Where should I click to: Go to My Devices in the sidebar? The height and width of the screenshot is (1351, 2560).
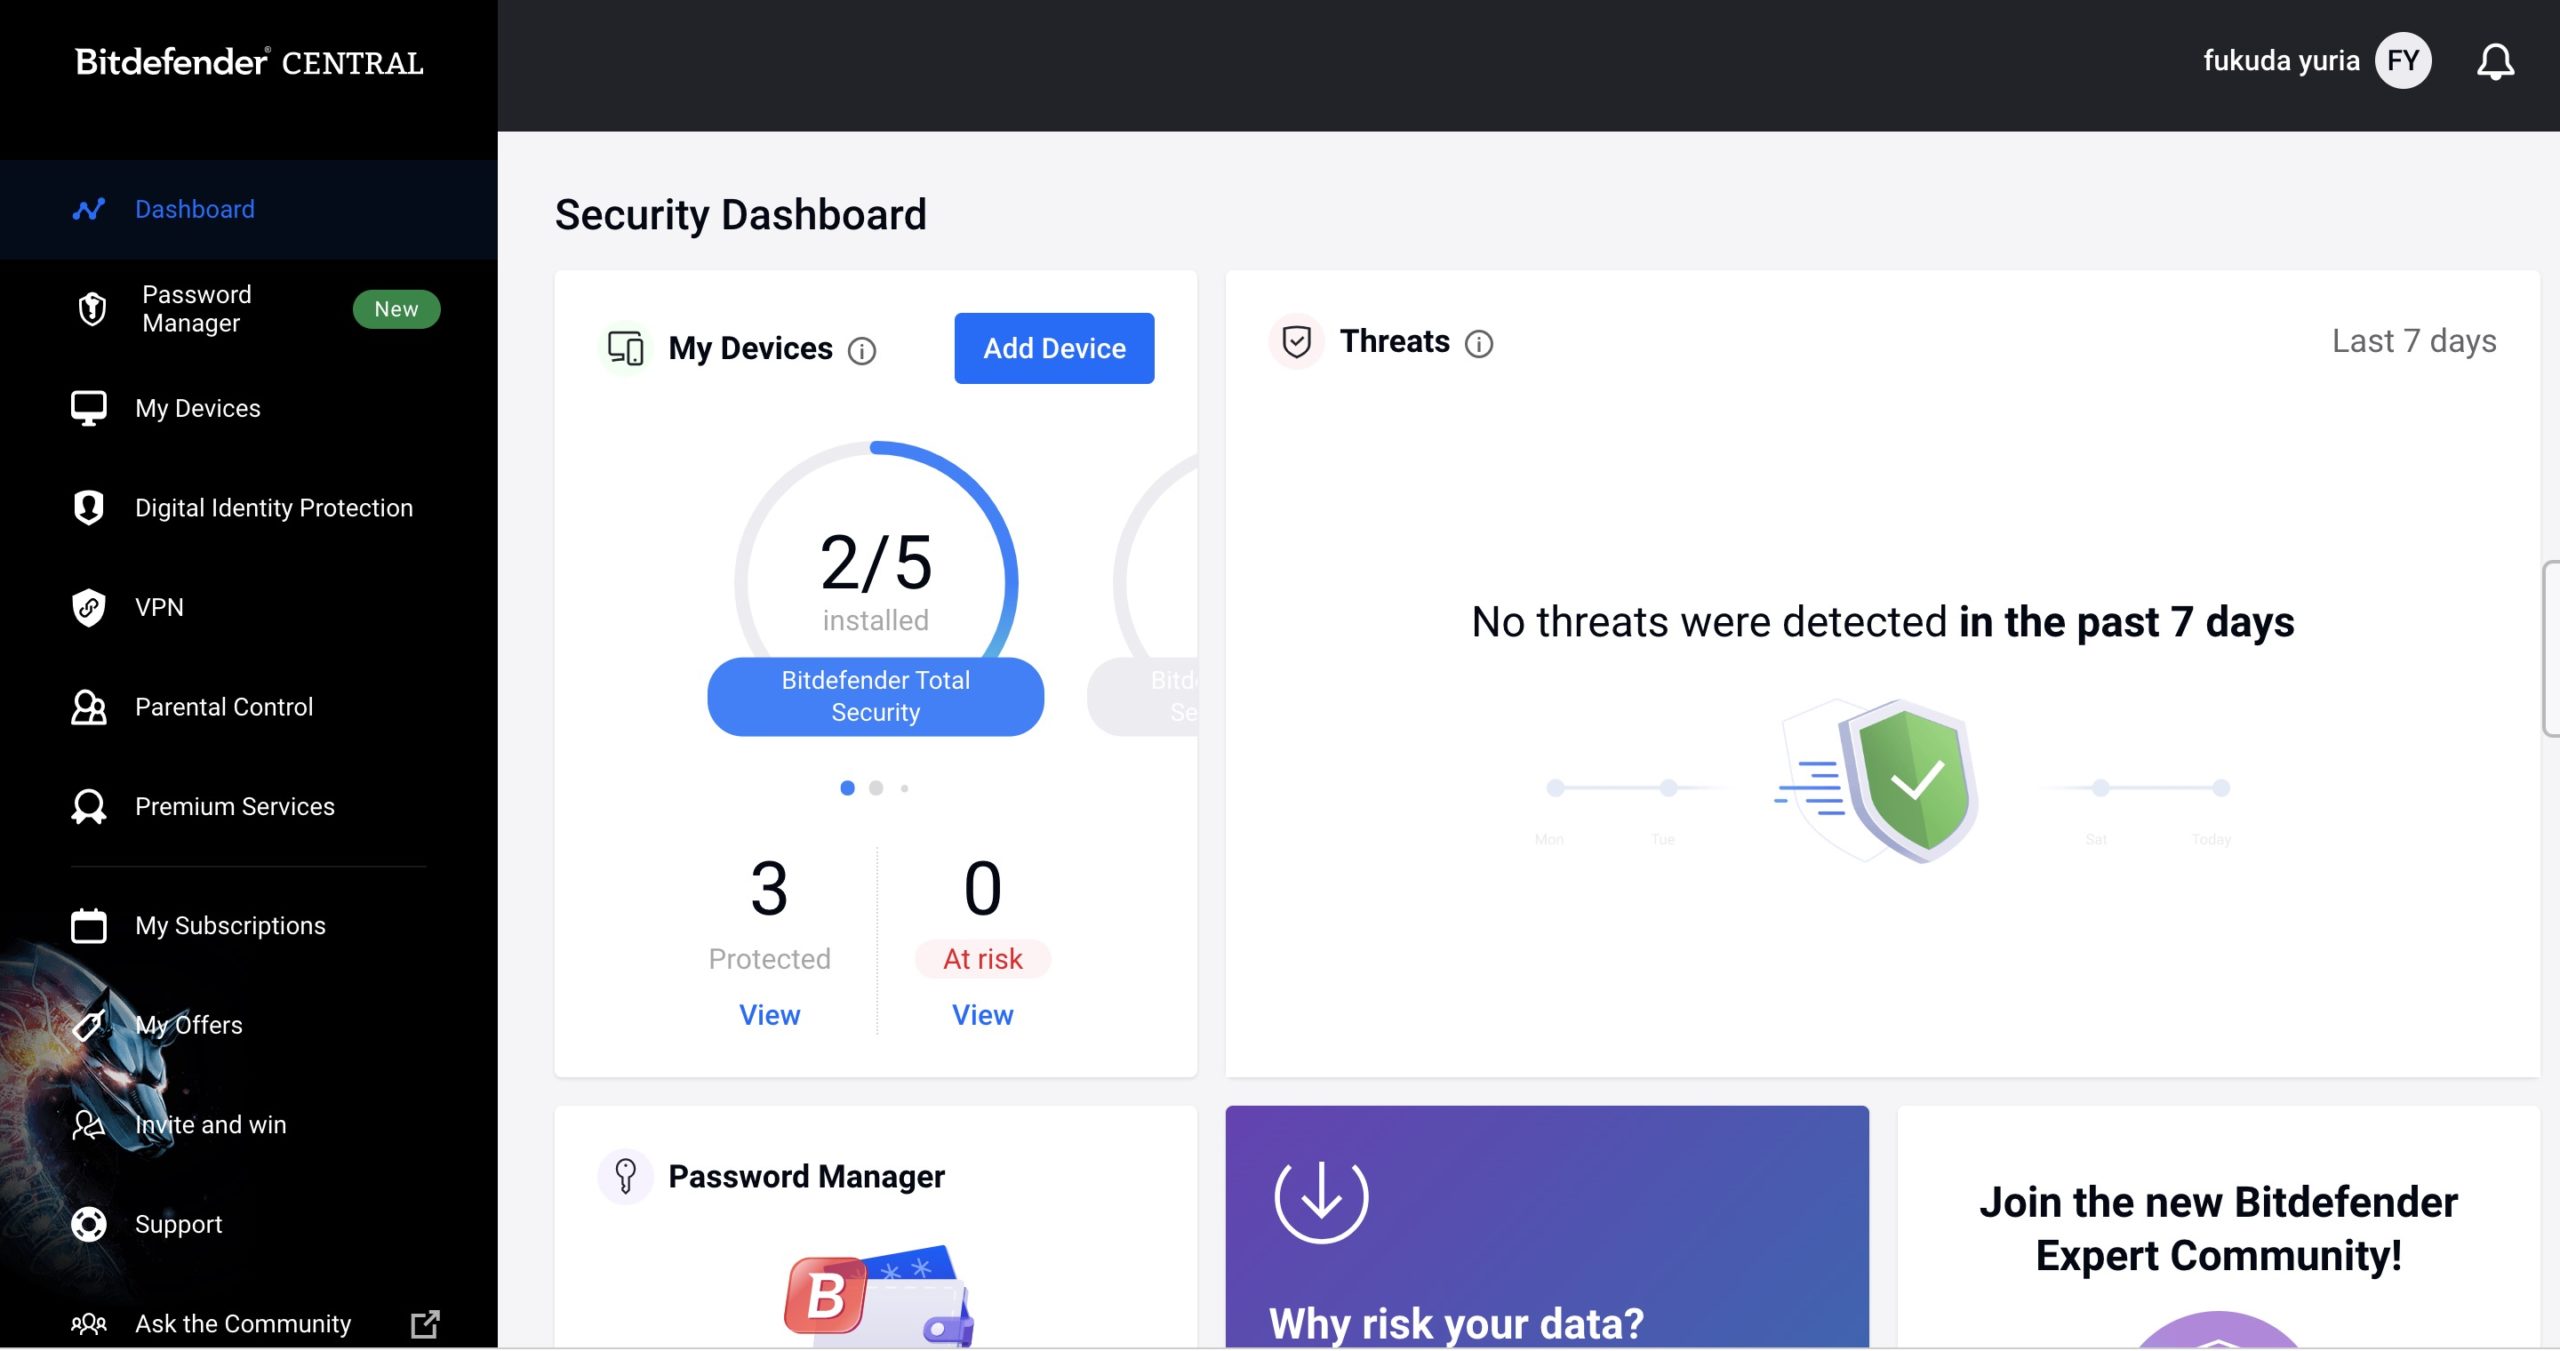(x=249, y=408)
